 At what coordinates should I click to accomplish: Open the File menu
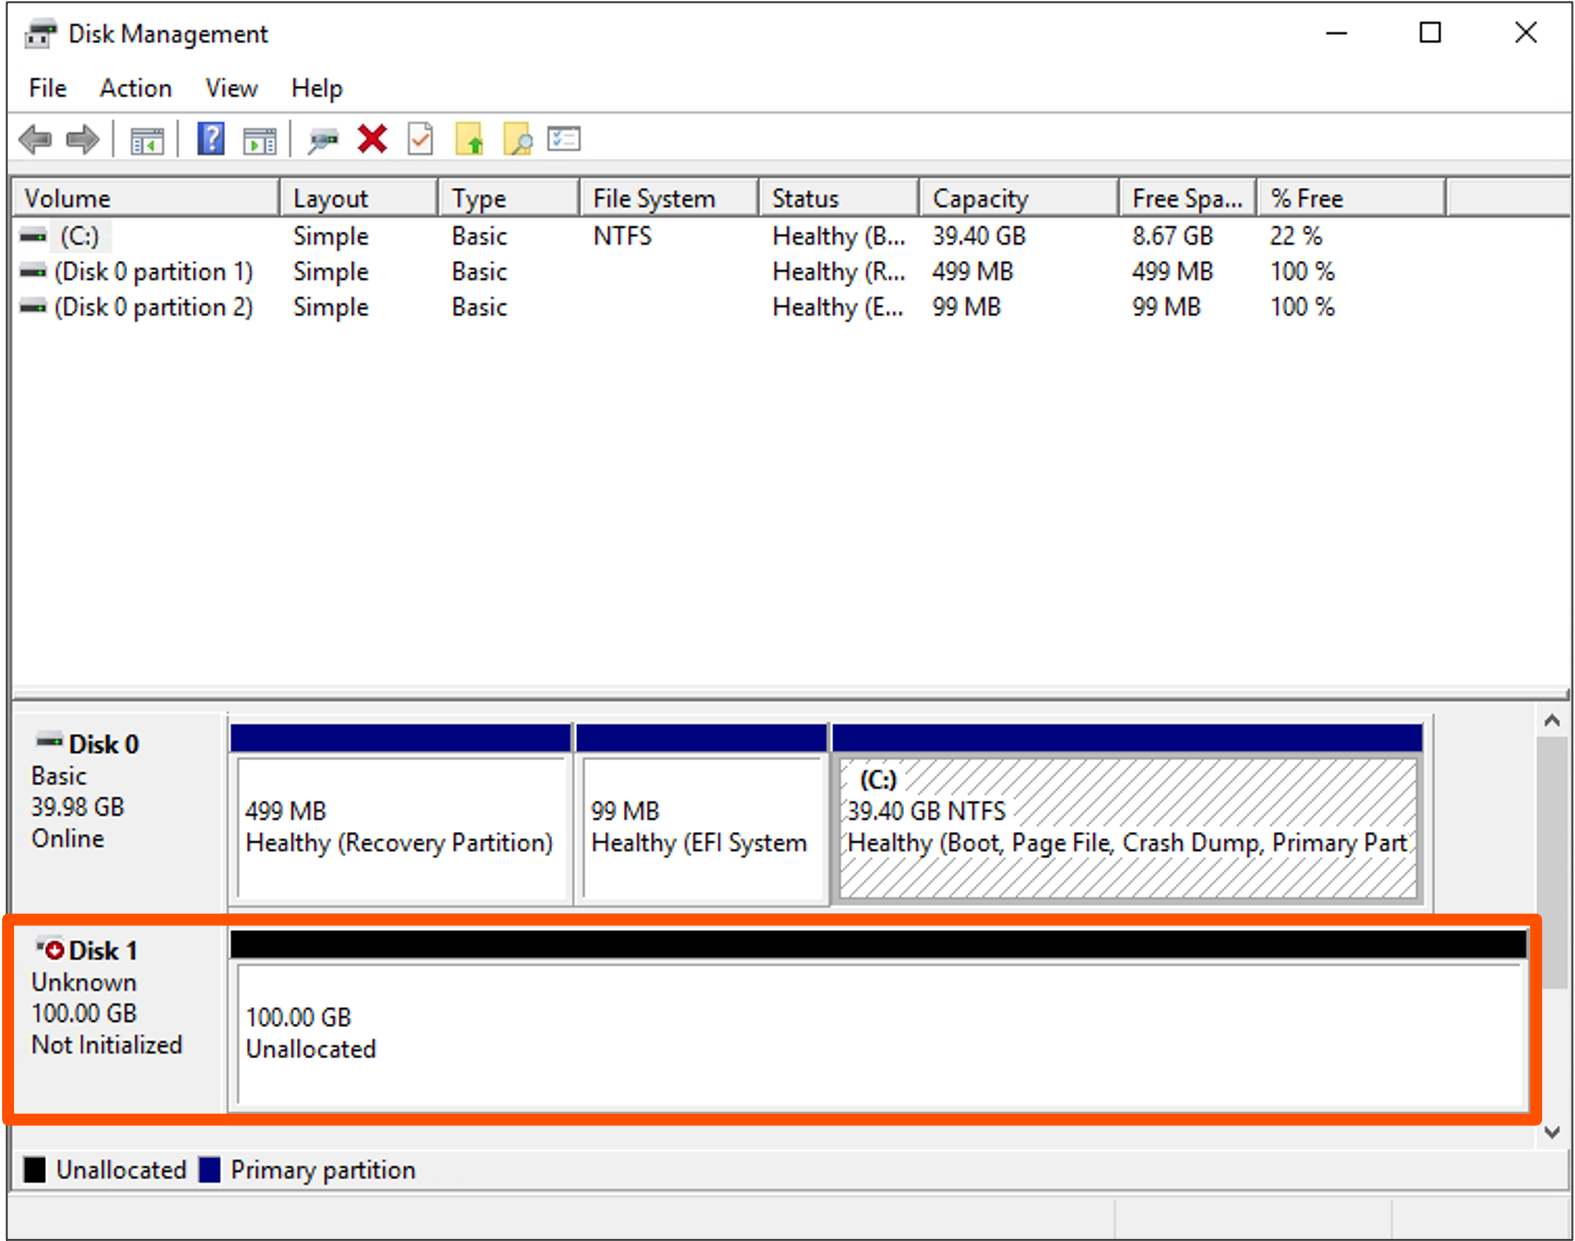coord(48,88)
